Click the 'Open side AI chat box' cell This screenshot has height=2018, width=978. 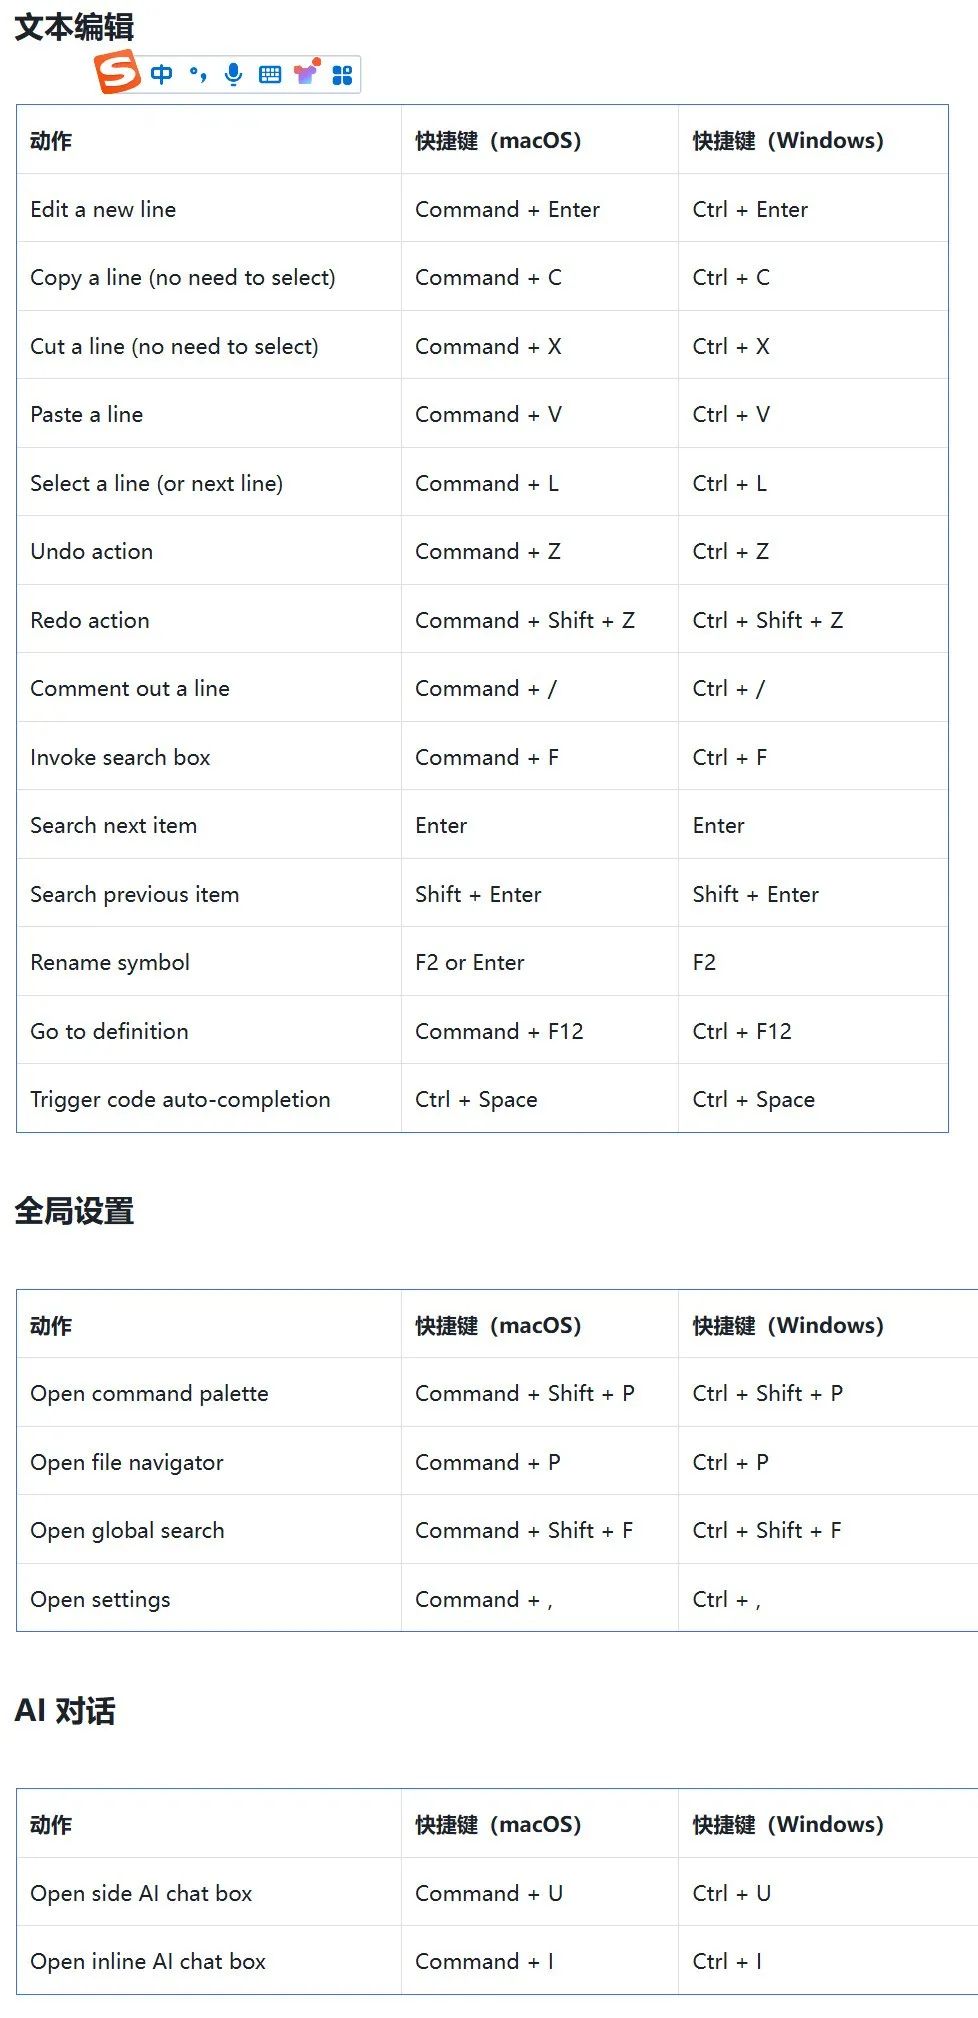coord(141,1894)
